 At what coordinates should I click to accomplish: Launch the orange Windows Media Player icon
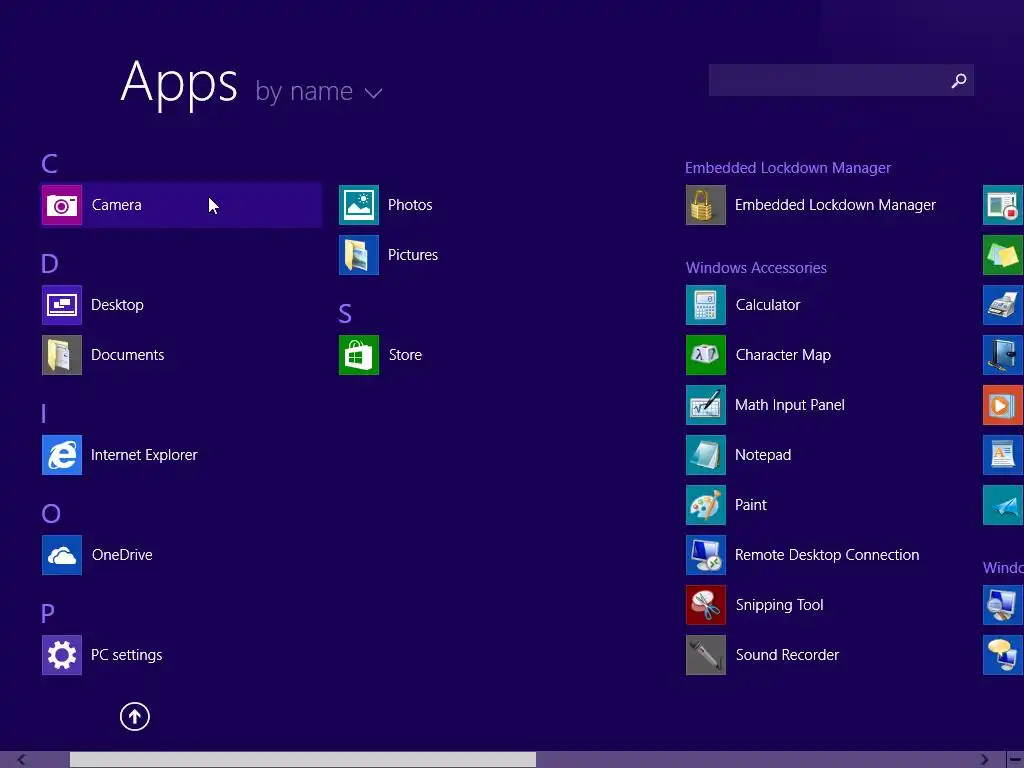click(x=1003, y=405)
